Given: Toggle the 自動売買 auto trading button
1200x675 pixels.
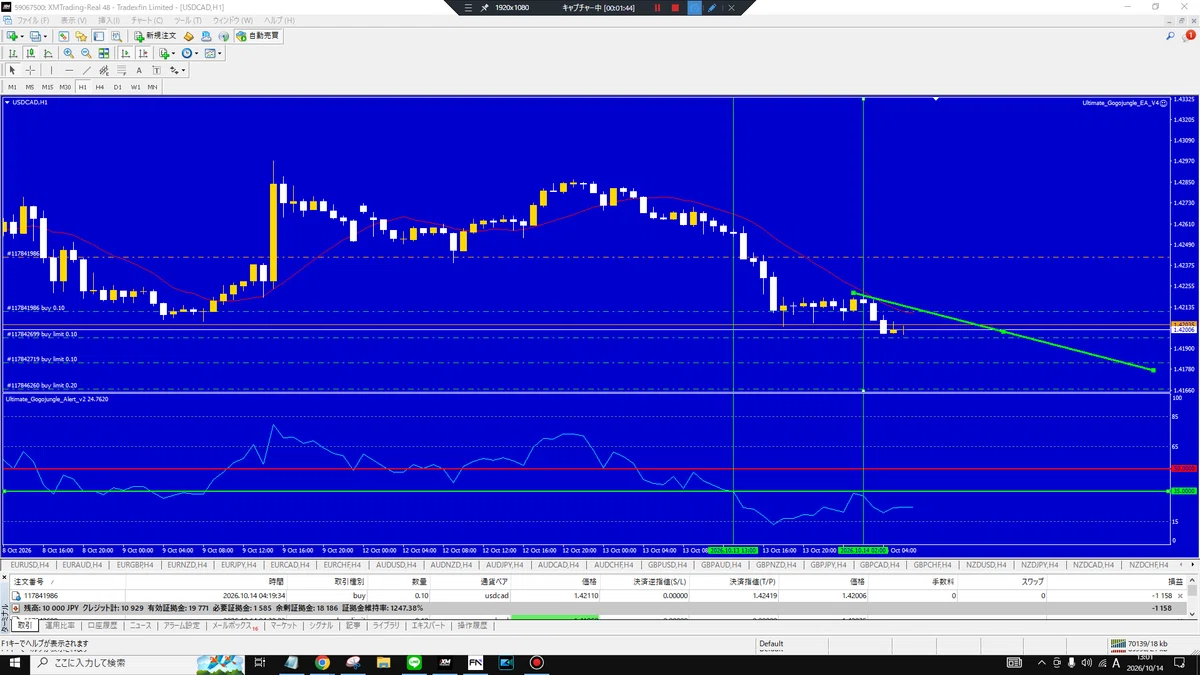Looking at the screenshot, I should click(258, 36).
